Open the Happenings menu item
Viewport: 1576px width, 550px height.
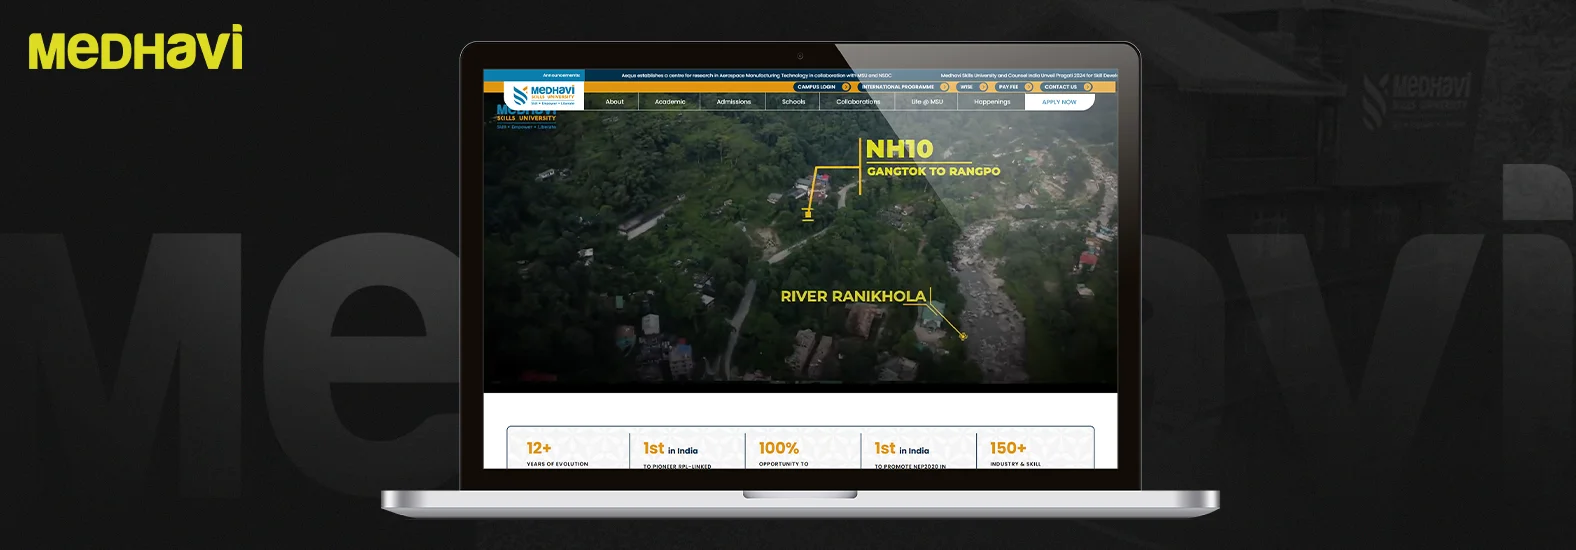[992, 102]
